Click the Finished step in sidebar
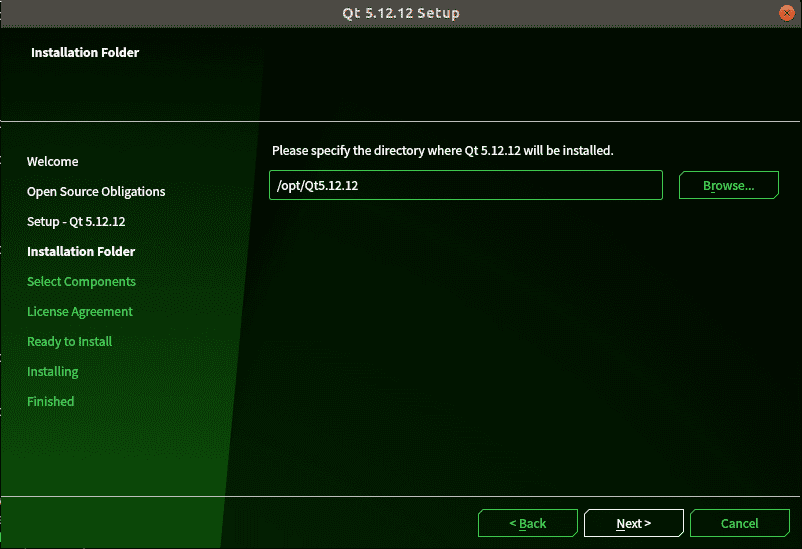The image size is (802, 549). pyautogui.click(x=50, y=402)
